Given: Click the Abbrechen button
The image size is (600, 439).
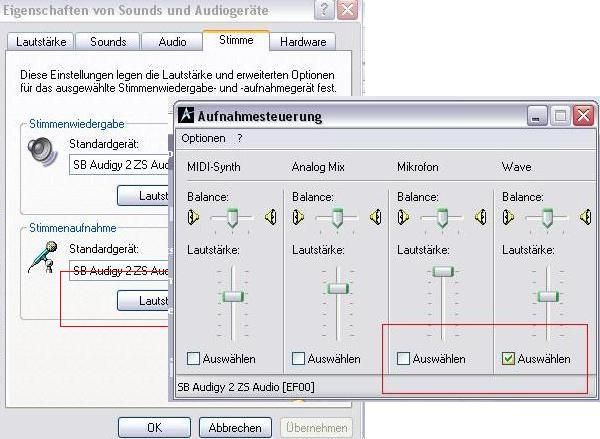Looking at the screenshot, I should [235, 427].
